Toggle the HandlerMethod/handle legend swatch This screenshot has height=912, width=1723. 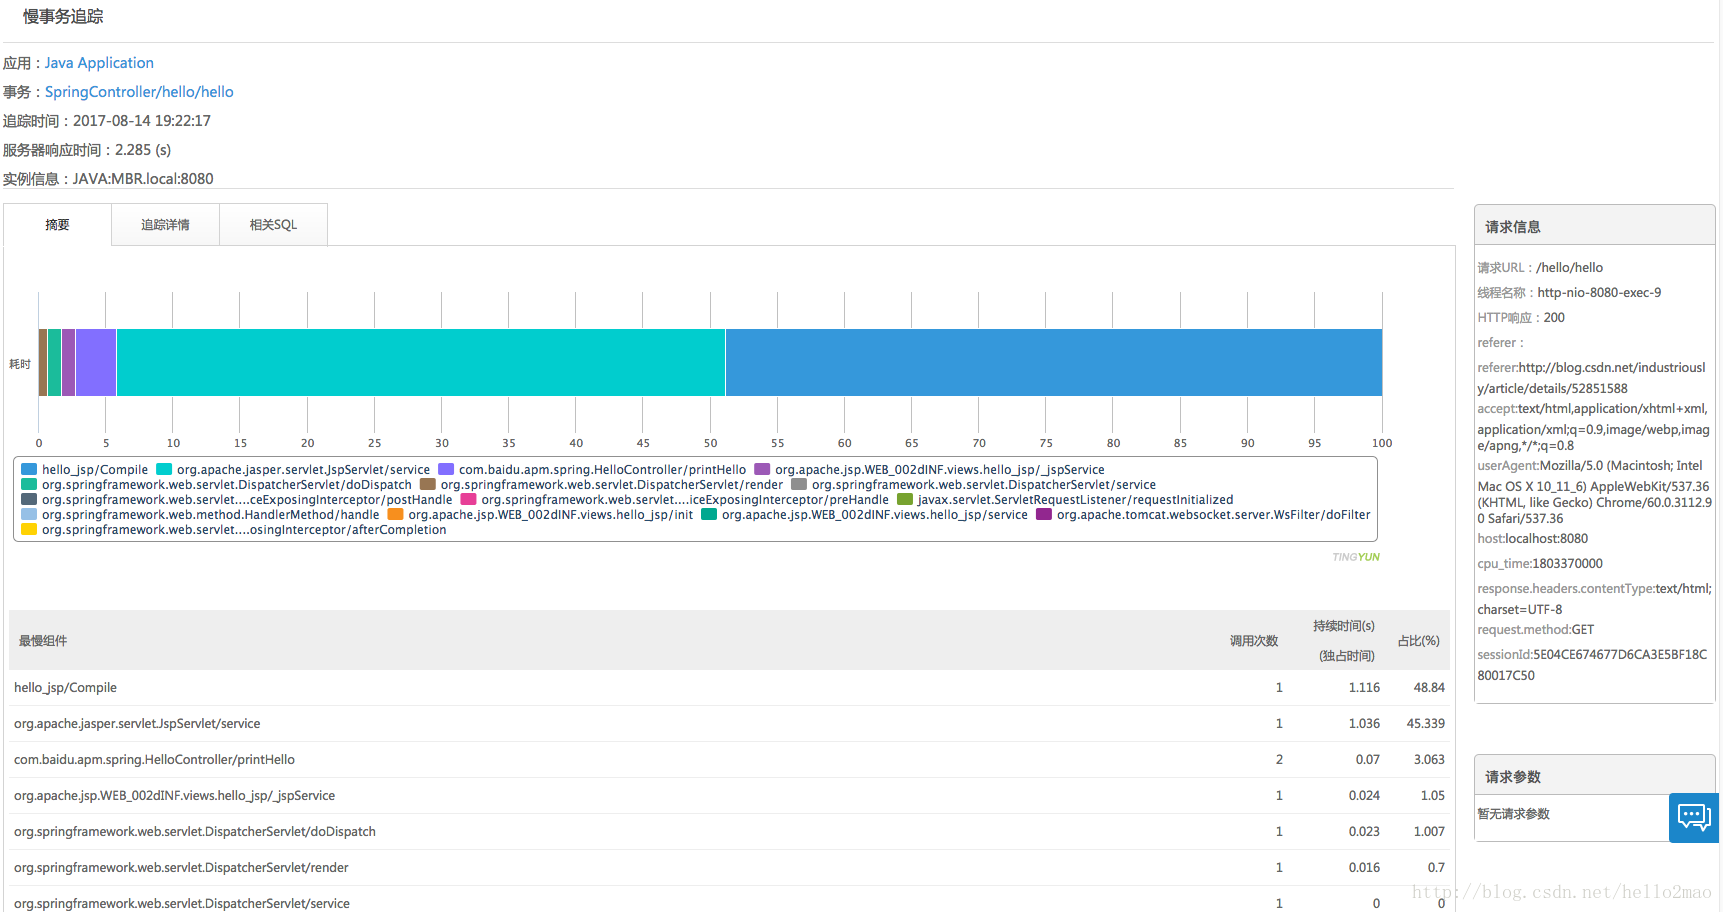pos(29,514)
